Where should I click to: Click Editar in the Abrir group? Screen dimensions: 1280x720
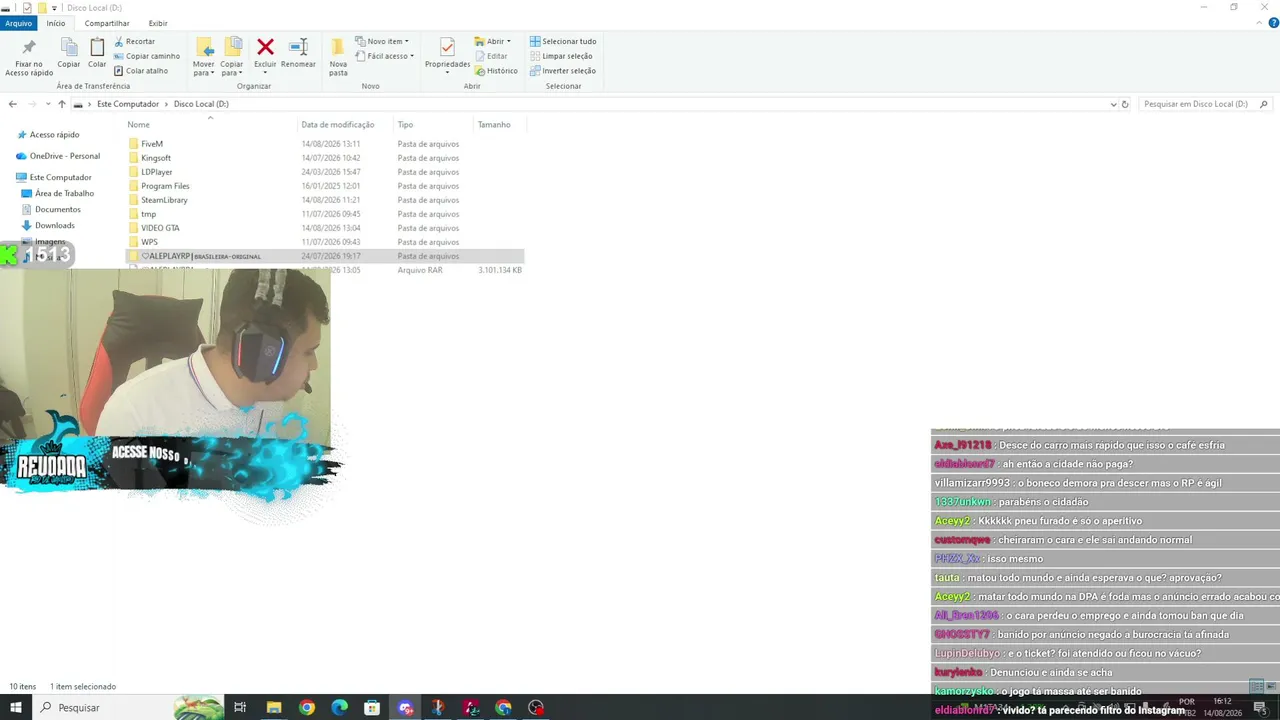pos(491,56)
